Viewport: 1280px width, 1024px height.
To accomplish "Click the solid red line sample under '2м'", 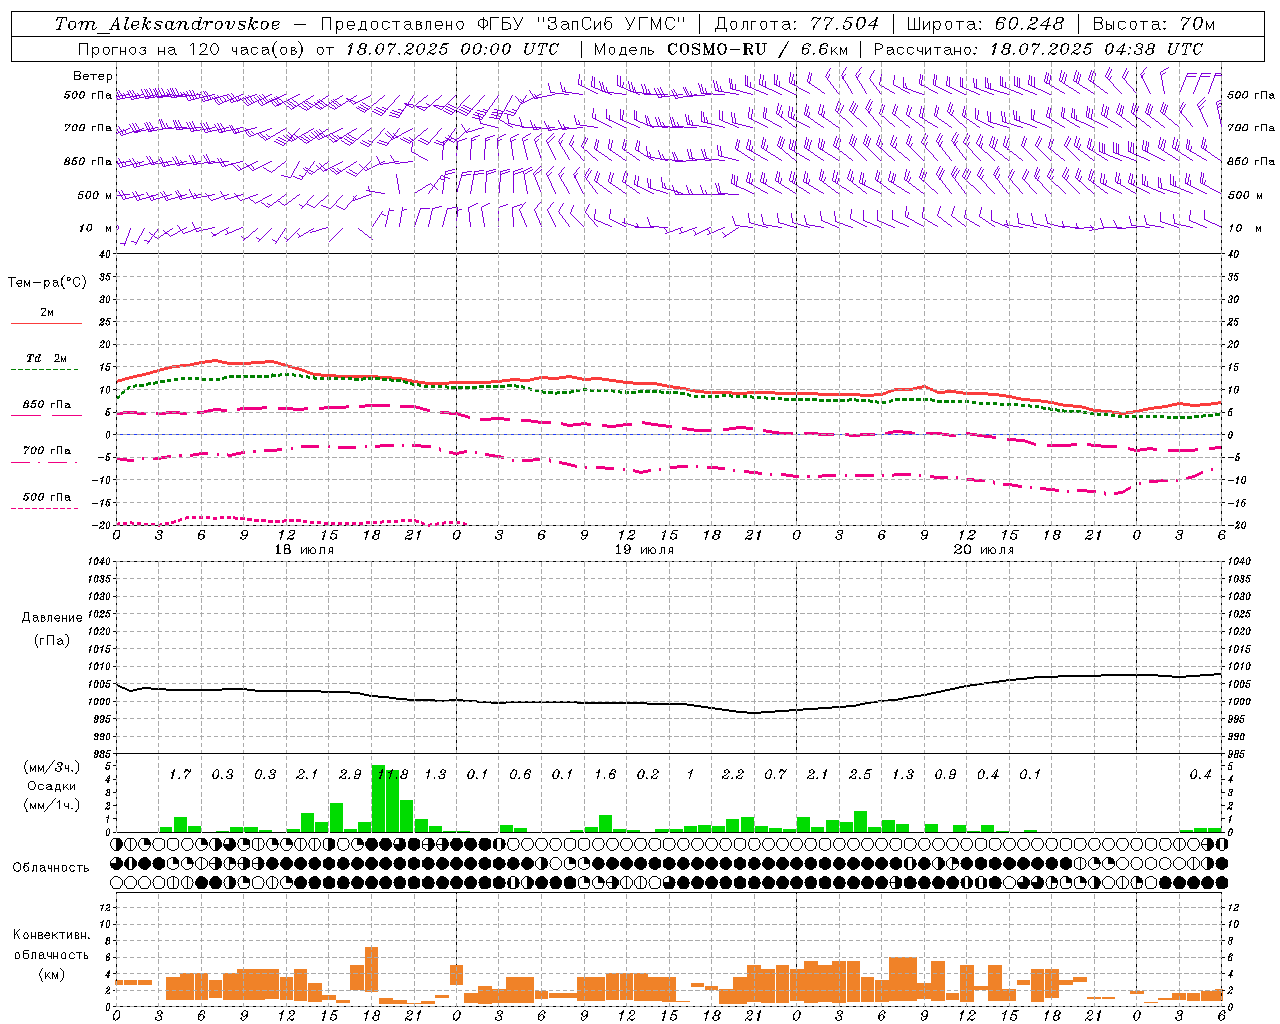I will coord(47,324).
